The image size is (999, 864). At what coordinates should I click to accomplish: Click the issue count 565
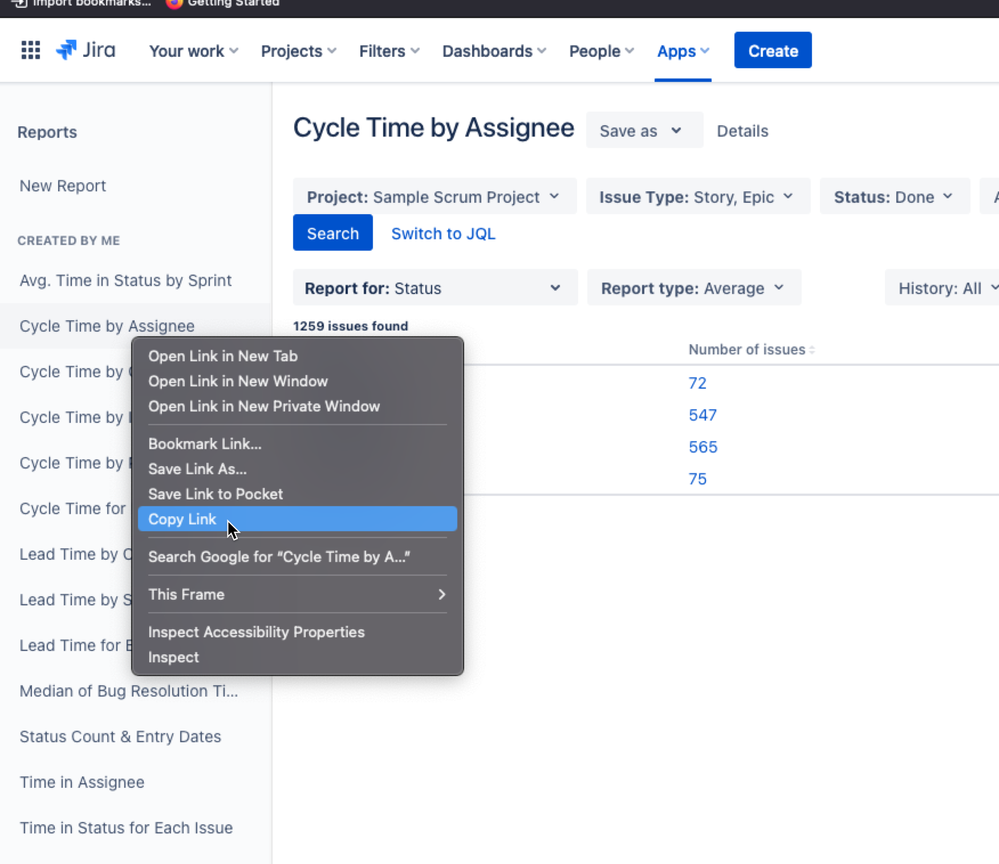click(x=703, y=447)
